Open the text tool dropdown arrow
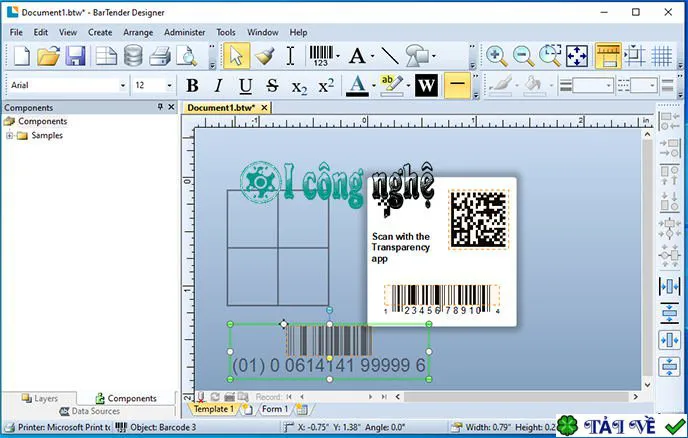Image resolution: width=688 pixels, height=438 pixels. click(373, 56)
